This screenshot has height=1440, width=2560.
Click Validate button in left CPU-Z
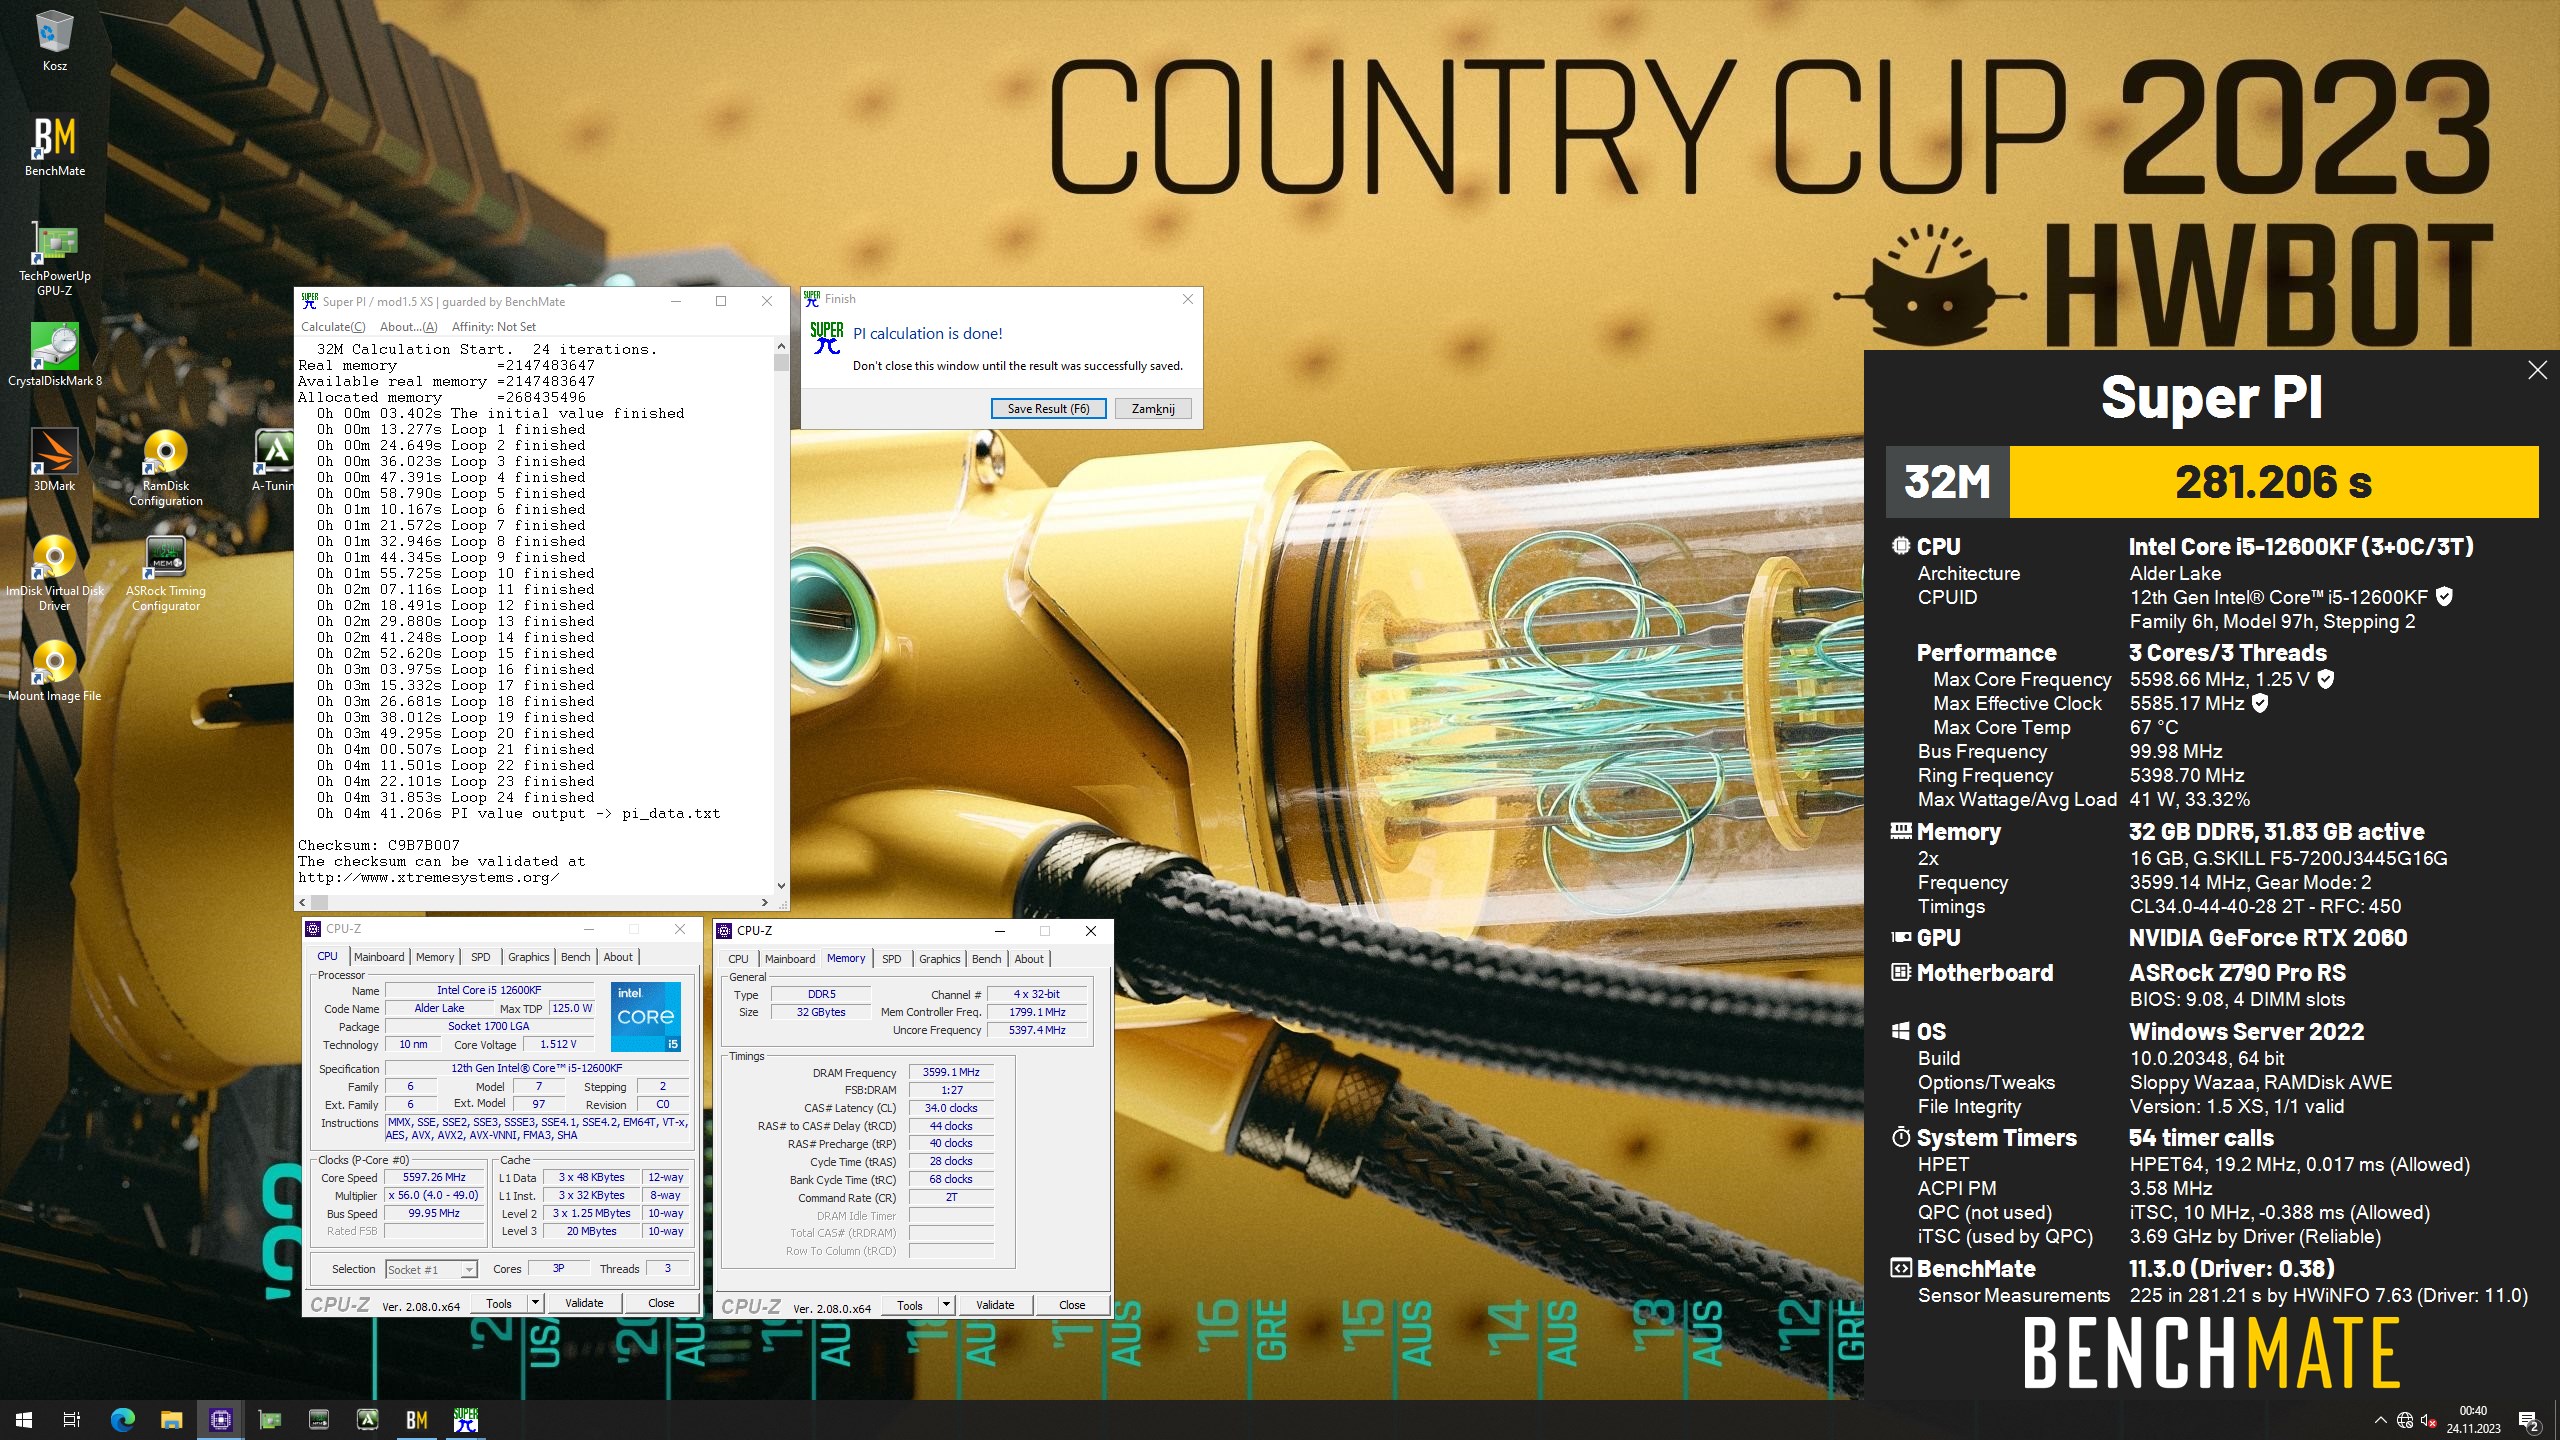(584, 1303)
